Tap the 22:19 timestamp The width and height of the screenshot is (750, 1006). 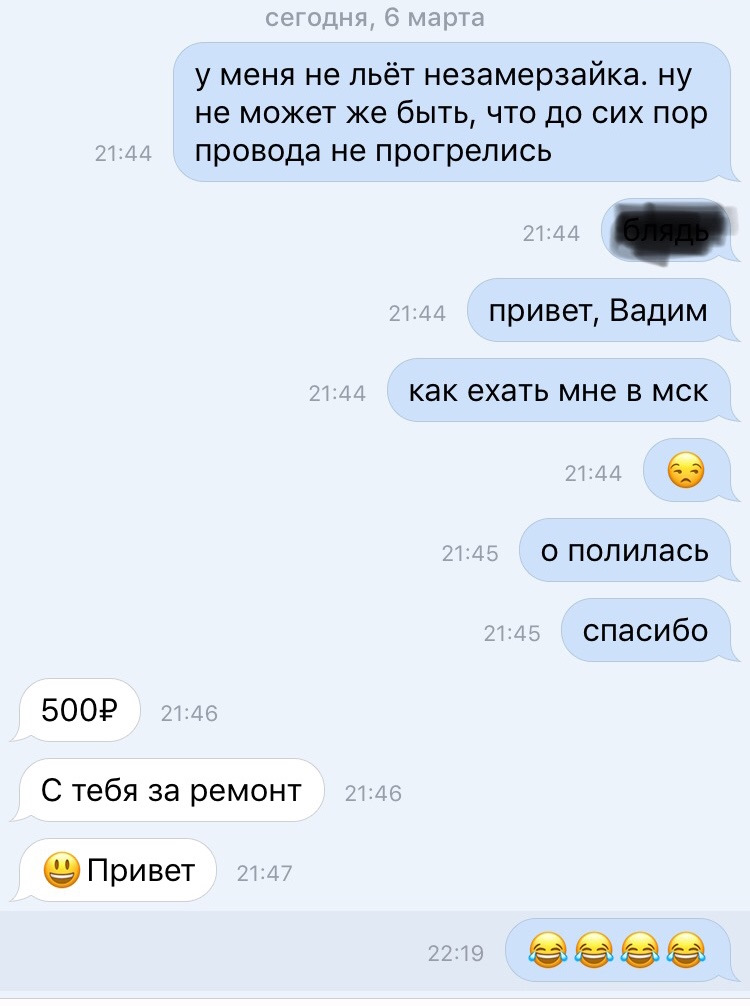(x=456, y=953)
